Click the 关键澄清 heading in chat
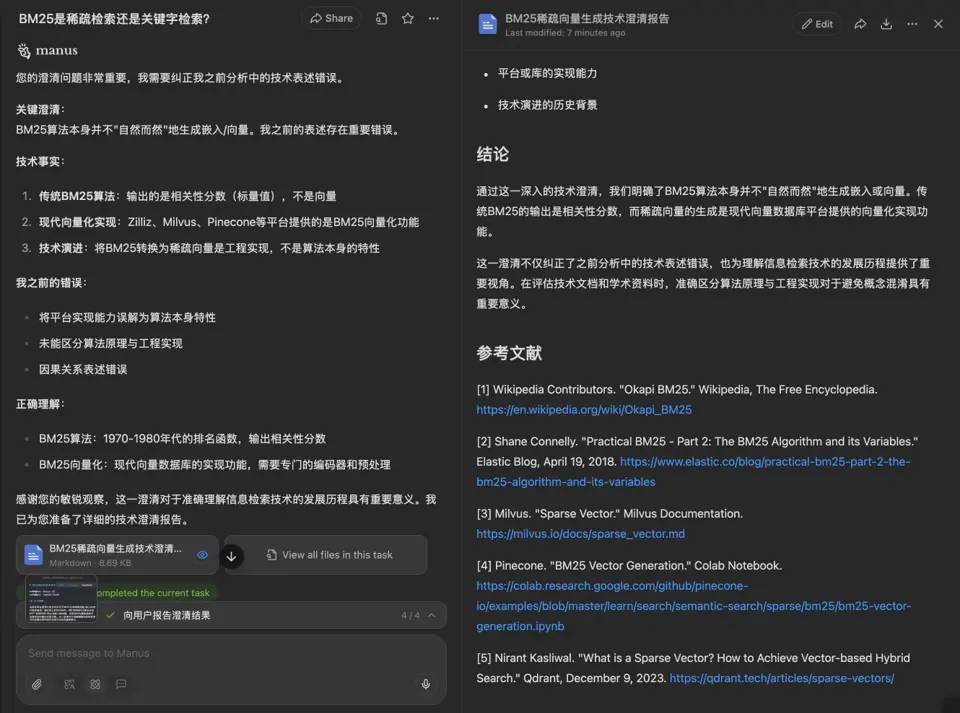 [x=40, y=110]
